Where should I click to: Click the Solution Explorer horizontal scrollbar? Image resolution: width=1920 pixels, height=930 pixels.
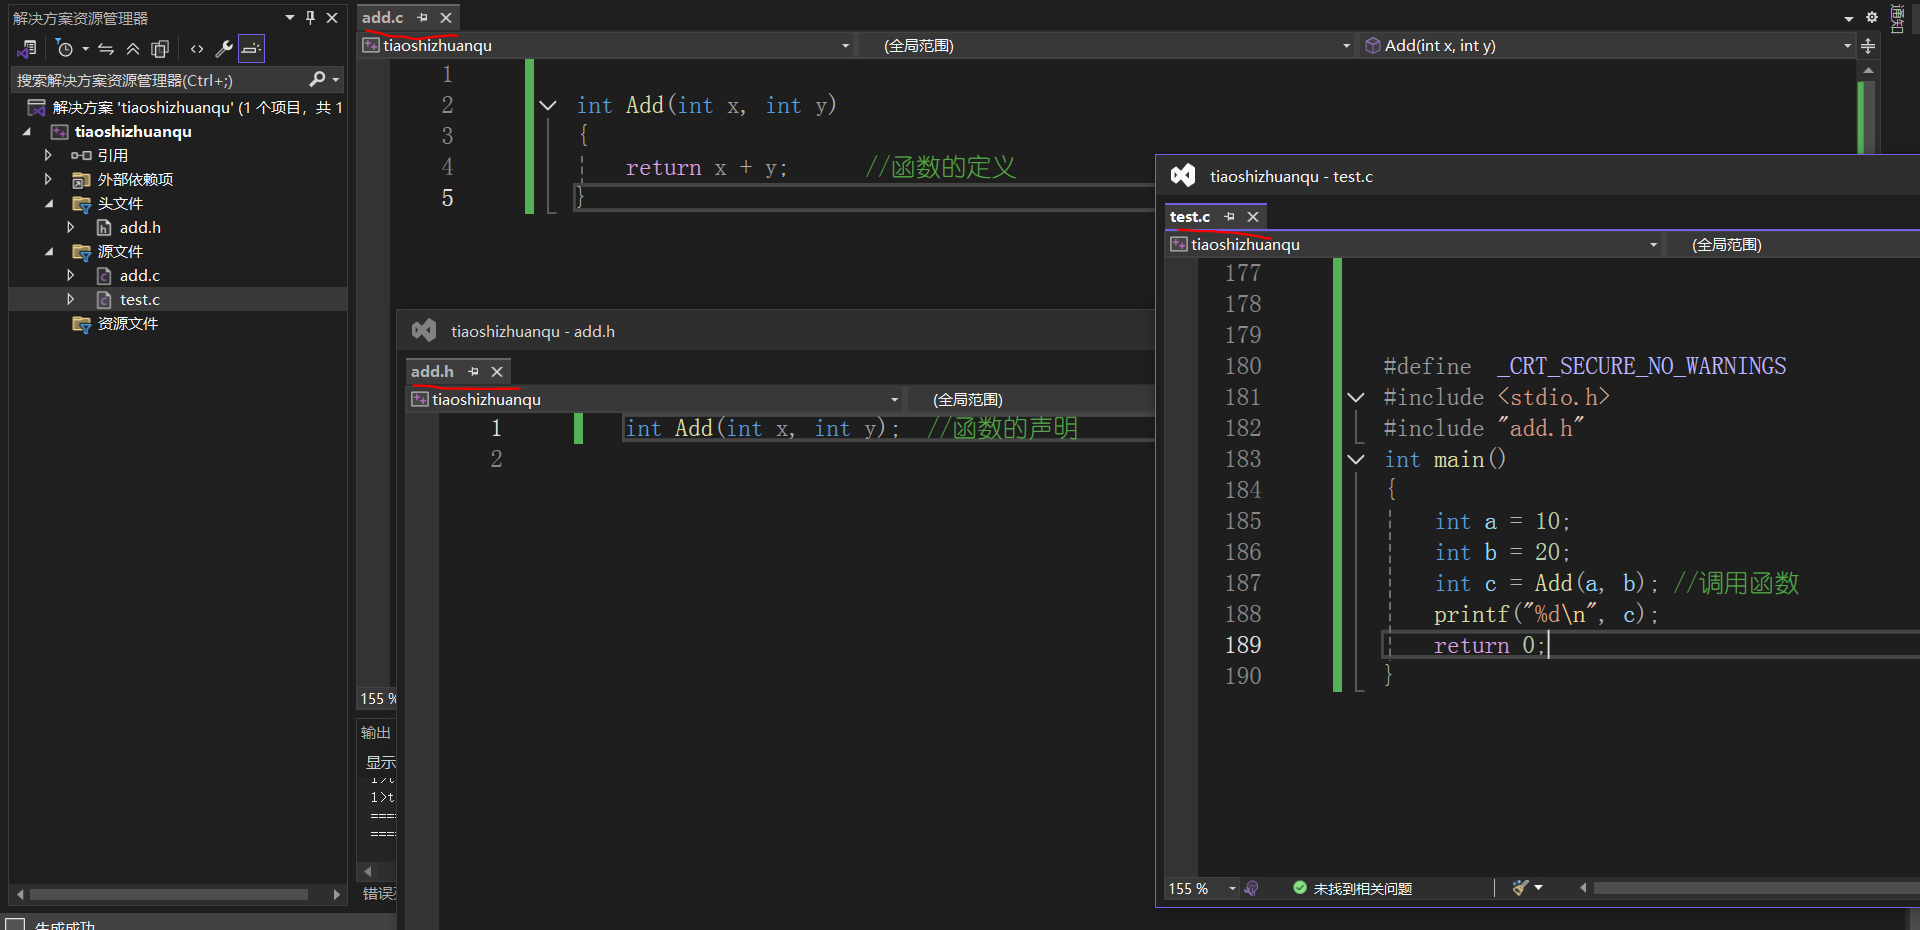point(169,894)
